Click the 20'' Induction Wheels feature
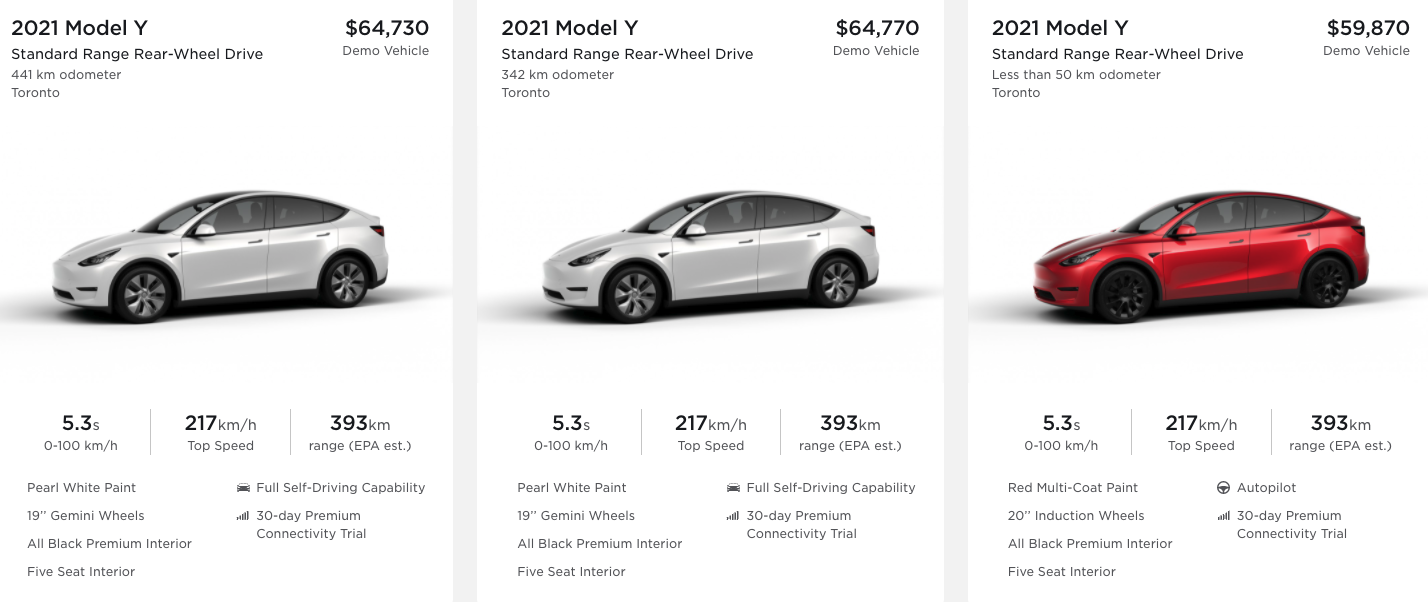 click(1076, 516)
